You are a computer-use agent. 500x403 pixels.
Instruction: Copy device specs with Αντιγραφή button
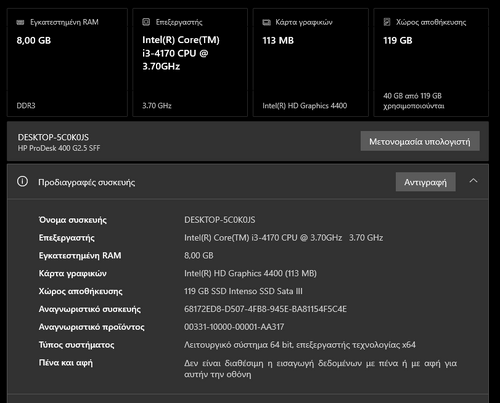tap(425, 182)
